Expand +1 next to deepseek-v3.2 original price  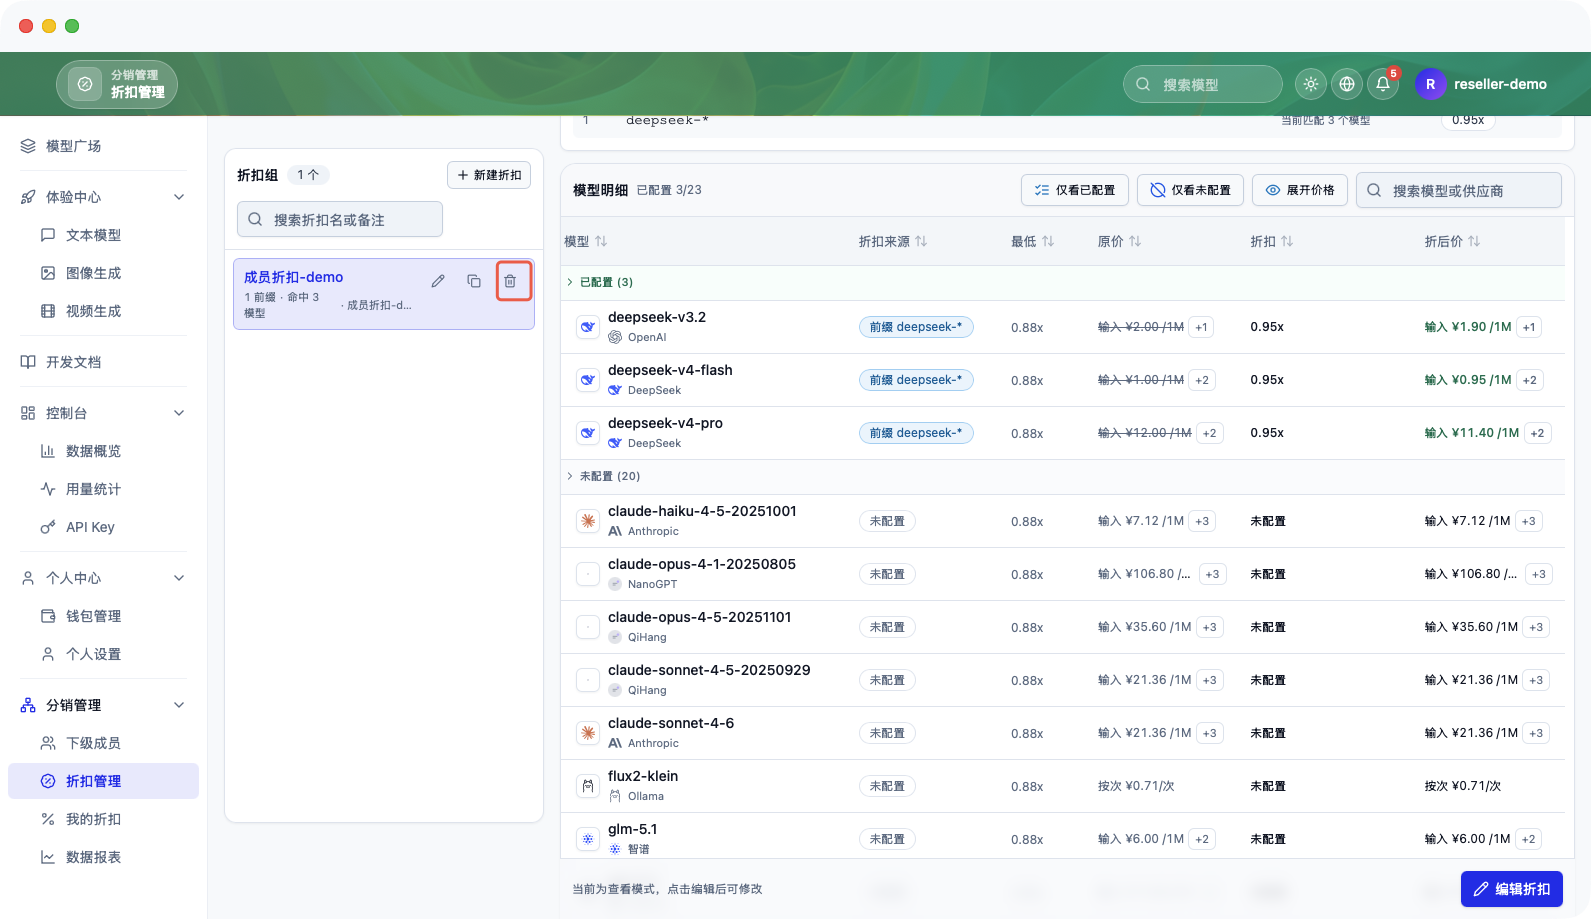pos(1201,327)
